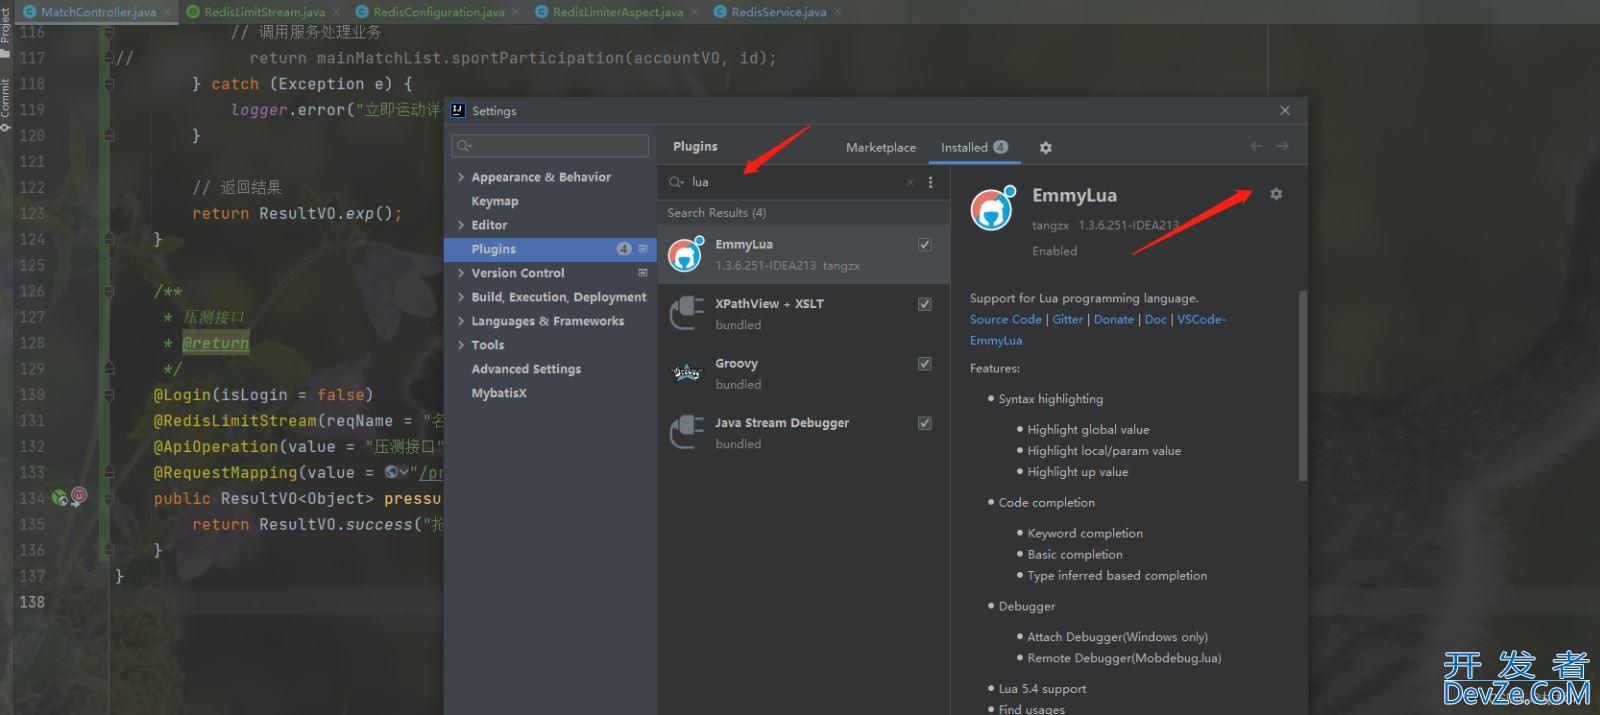Close the RedisService.java tab
The height and width of the screenshot is (715, 1600).
[x=837, y=12]
